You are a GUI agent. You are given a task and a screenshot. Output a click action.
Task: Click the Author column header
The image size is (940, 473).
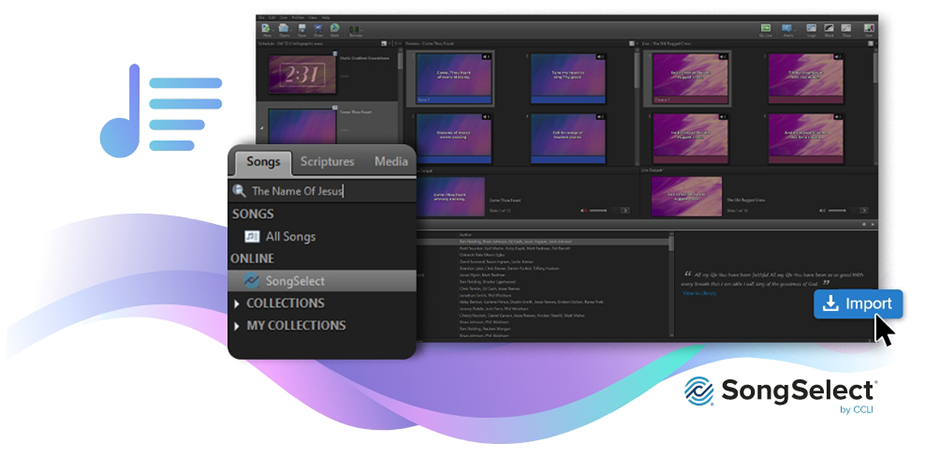coord(466,235)
